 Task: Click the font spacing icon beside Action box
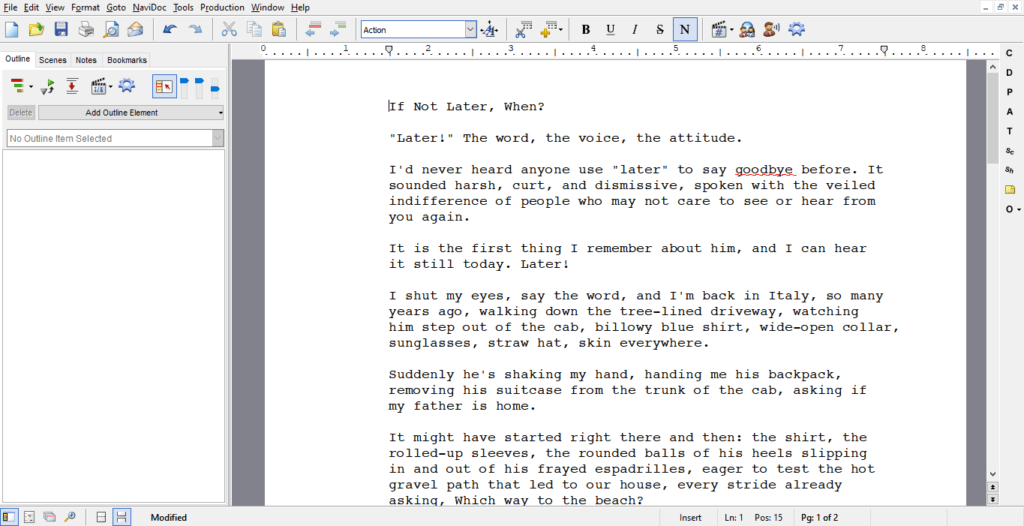489,29
